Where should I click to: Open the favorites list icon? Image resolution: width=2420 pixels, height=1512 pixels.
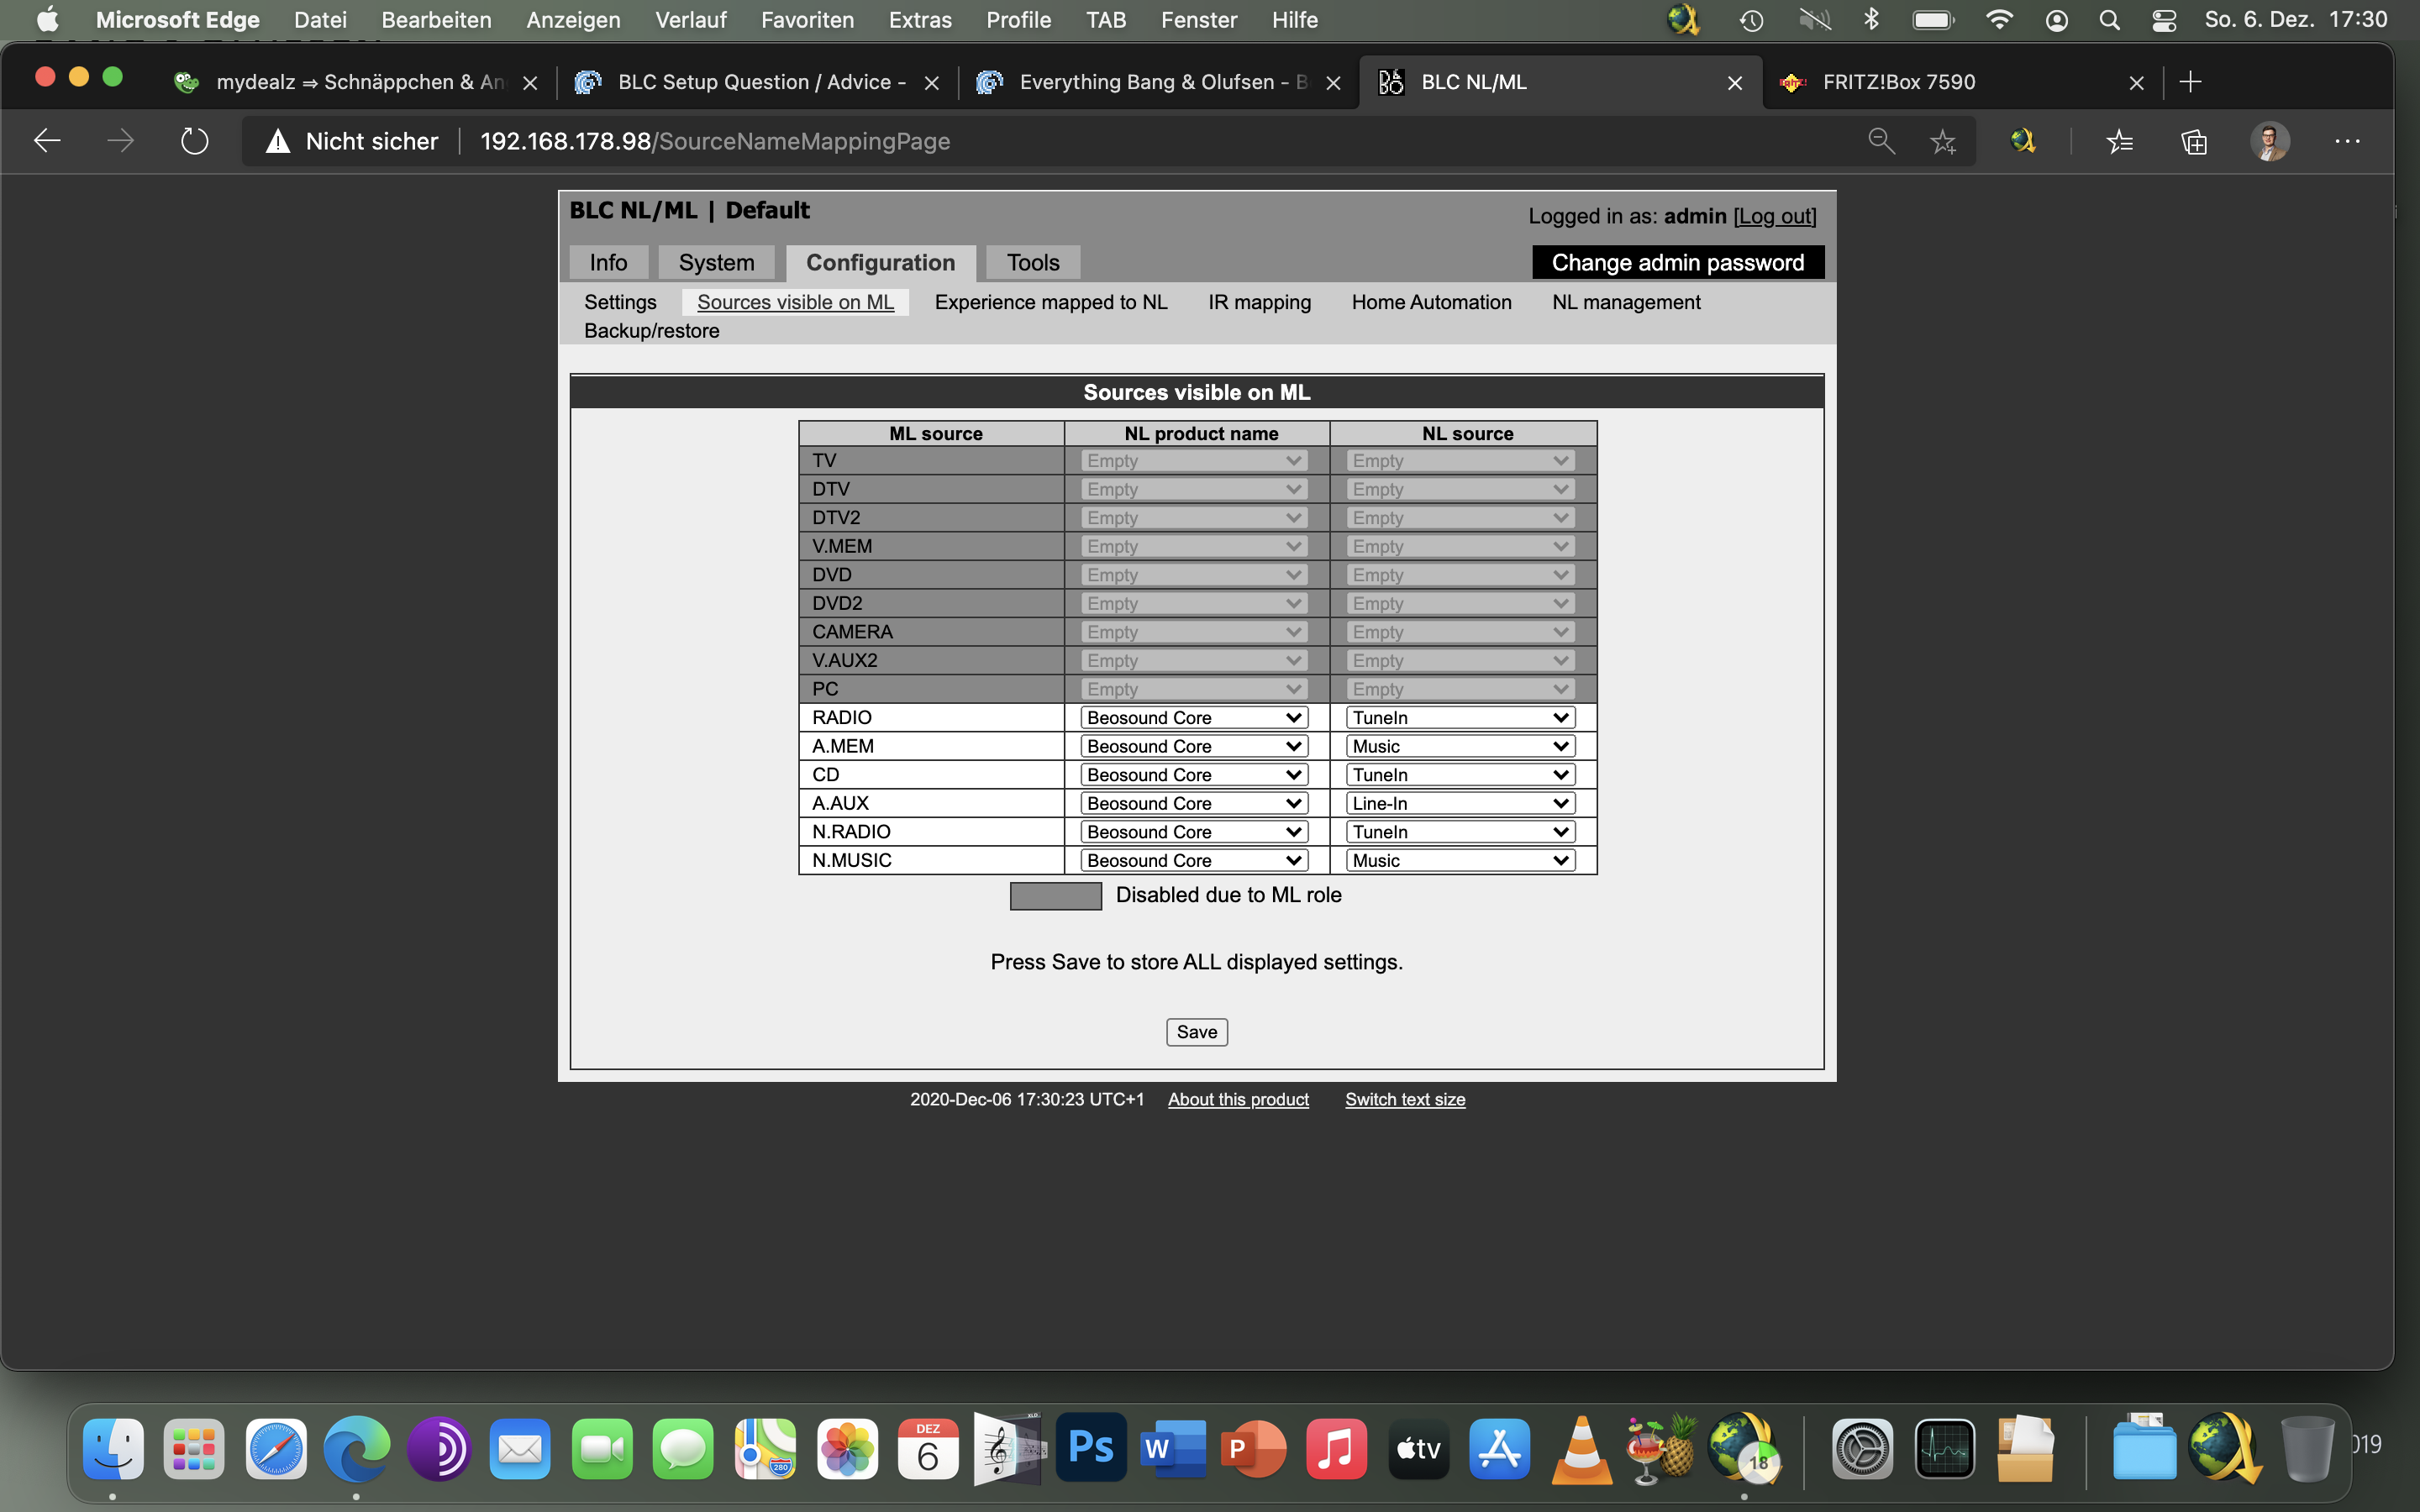click(2119, 141)
